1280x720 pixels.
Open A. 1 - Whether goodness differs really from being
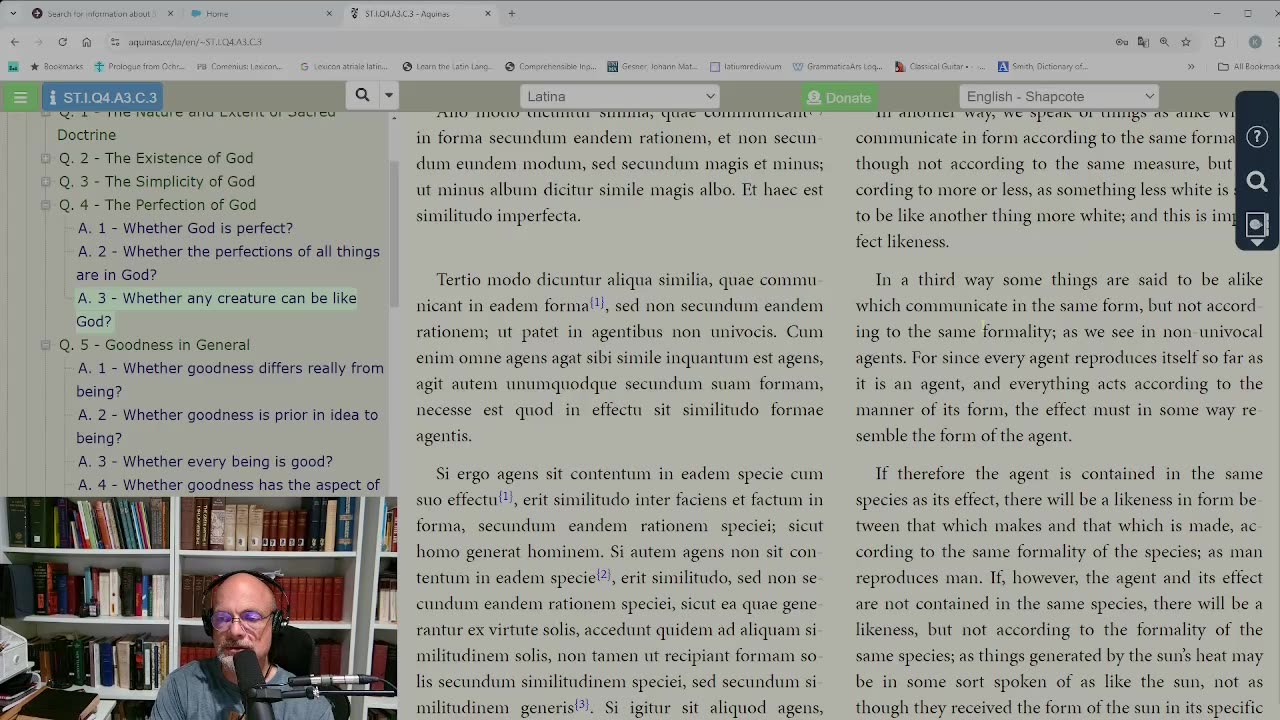[230, 379]
